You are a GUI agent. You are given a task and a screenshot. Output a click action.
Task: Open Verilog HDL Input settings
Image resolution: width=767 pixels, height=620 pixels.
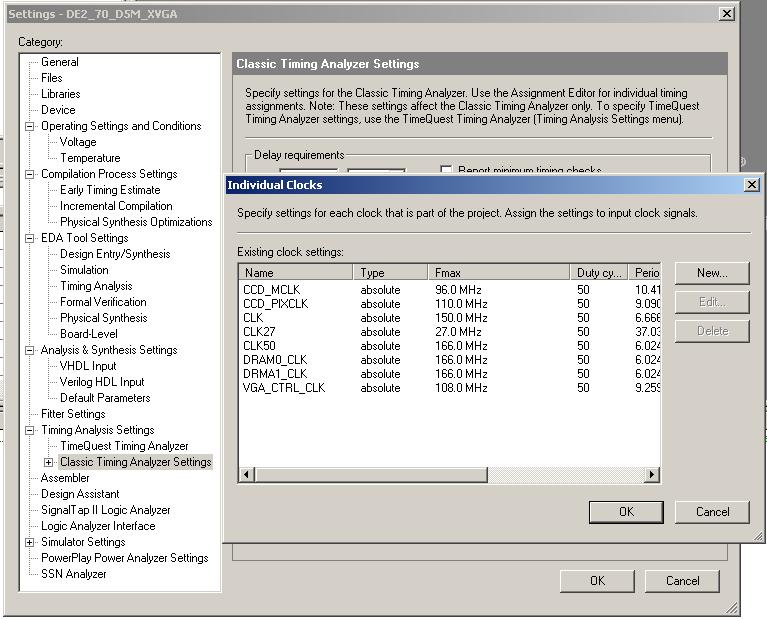(x=102, y=382)
